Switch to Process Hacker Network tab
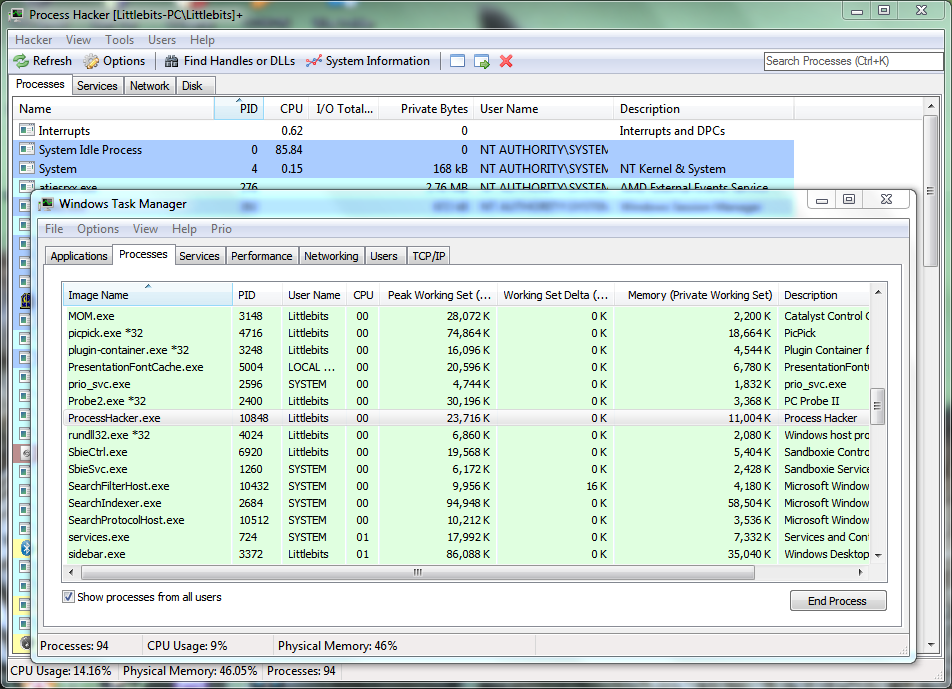This screenshot has height=689, width=952. click(149, 86)
